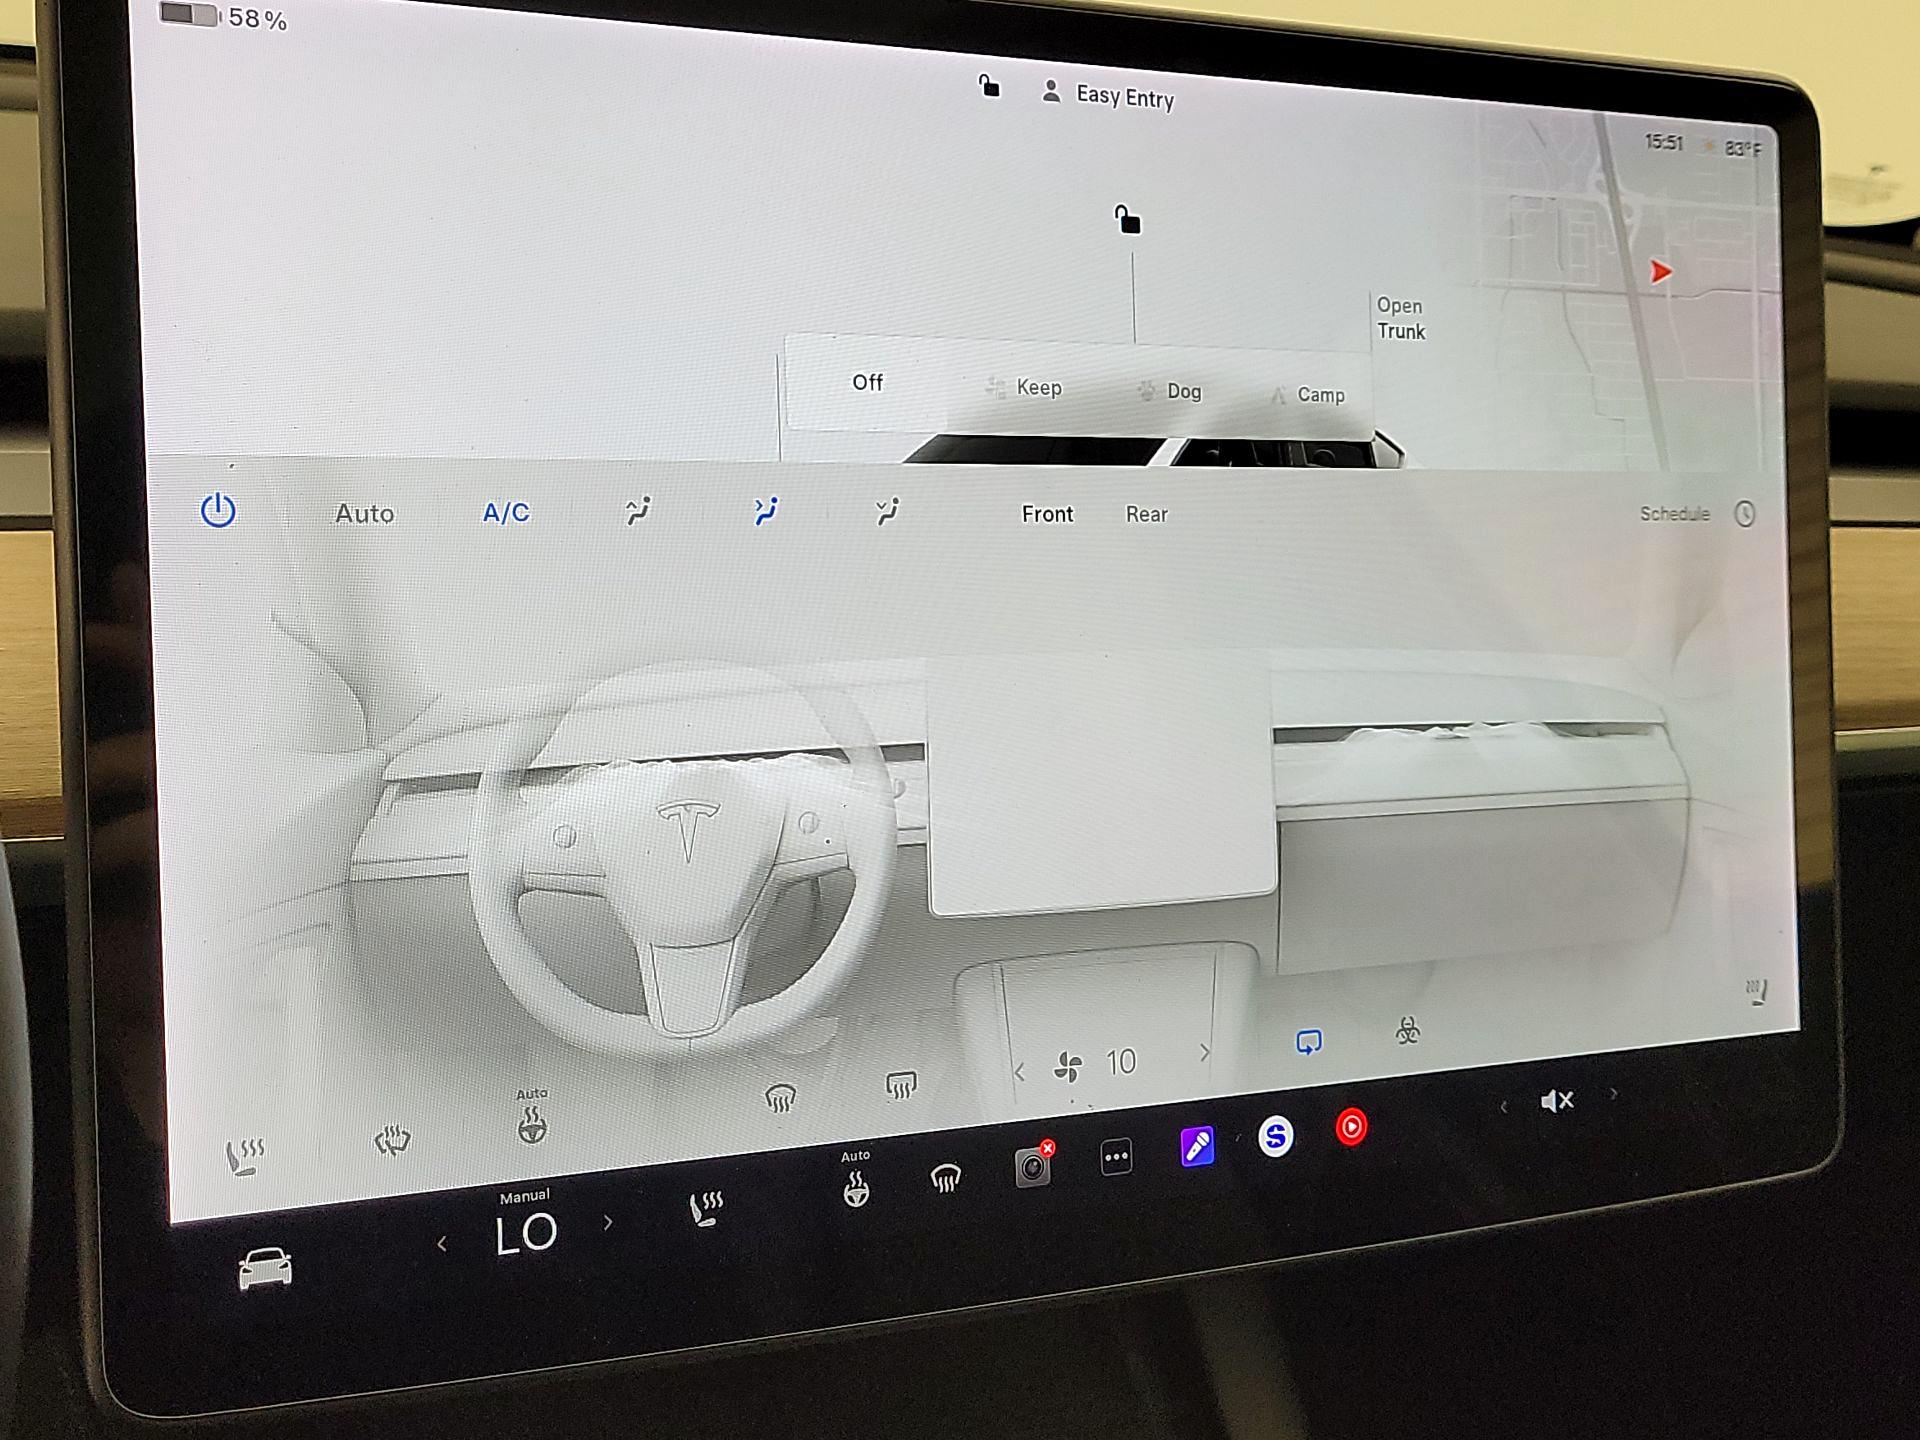The image size is (1920, 1440).
Task: Tap the car controls icon in bottom bar
Action: point(265,1270)
